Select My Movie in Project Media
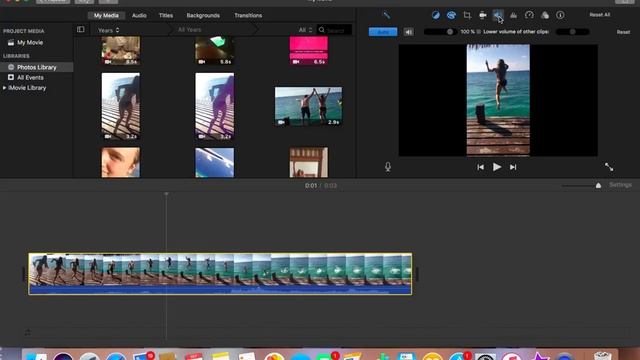 tap(30, 42)
